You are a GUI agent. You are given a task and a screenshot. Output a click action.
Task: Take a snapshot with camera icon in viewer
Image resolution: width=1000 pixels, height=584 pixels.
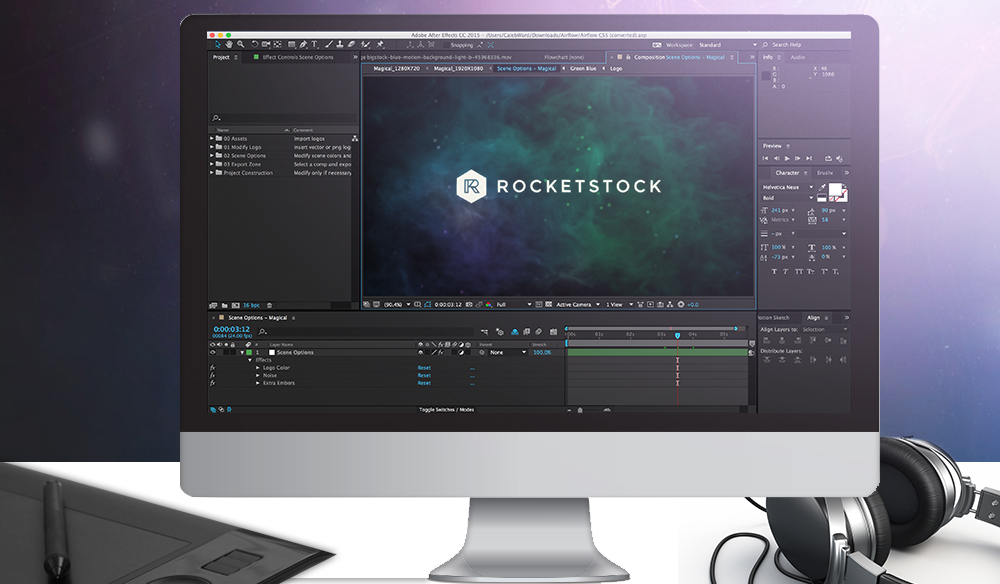[x=469, y=305]
